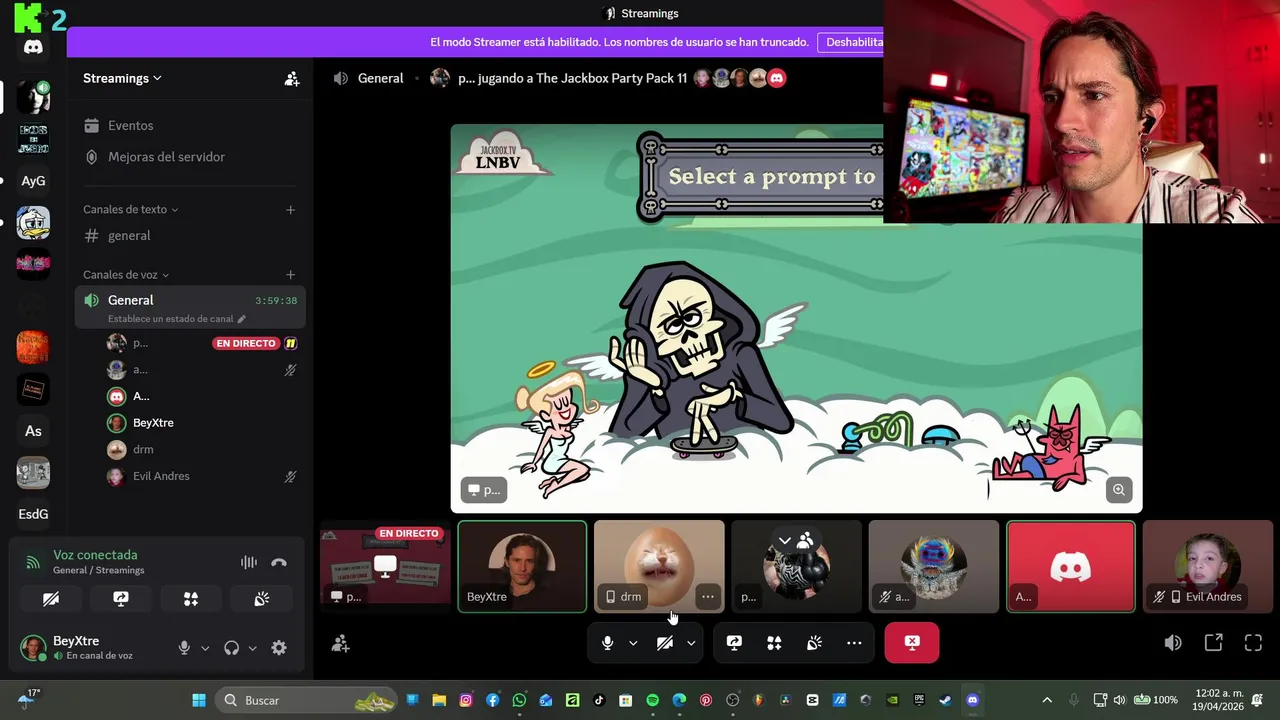The width and height of the screenshot is (1280, 720).
Task: Open Discord direct messages home icon
Action: 33,47
